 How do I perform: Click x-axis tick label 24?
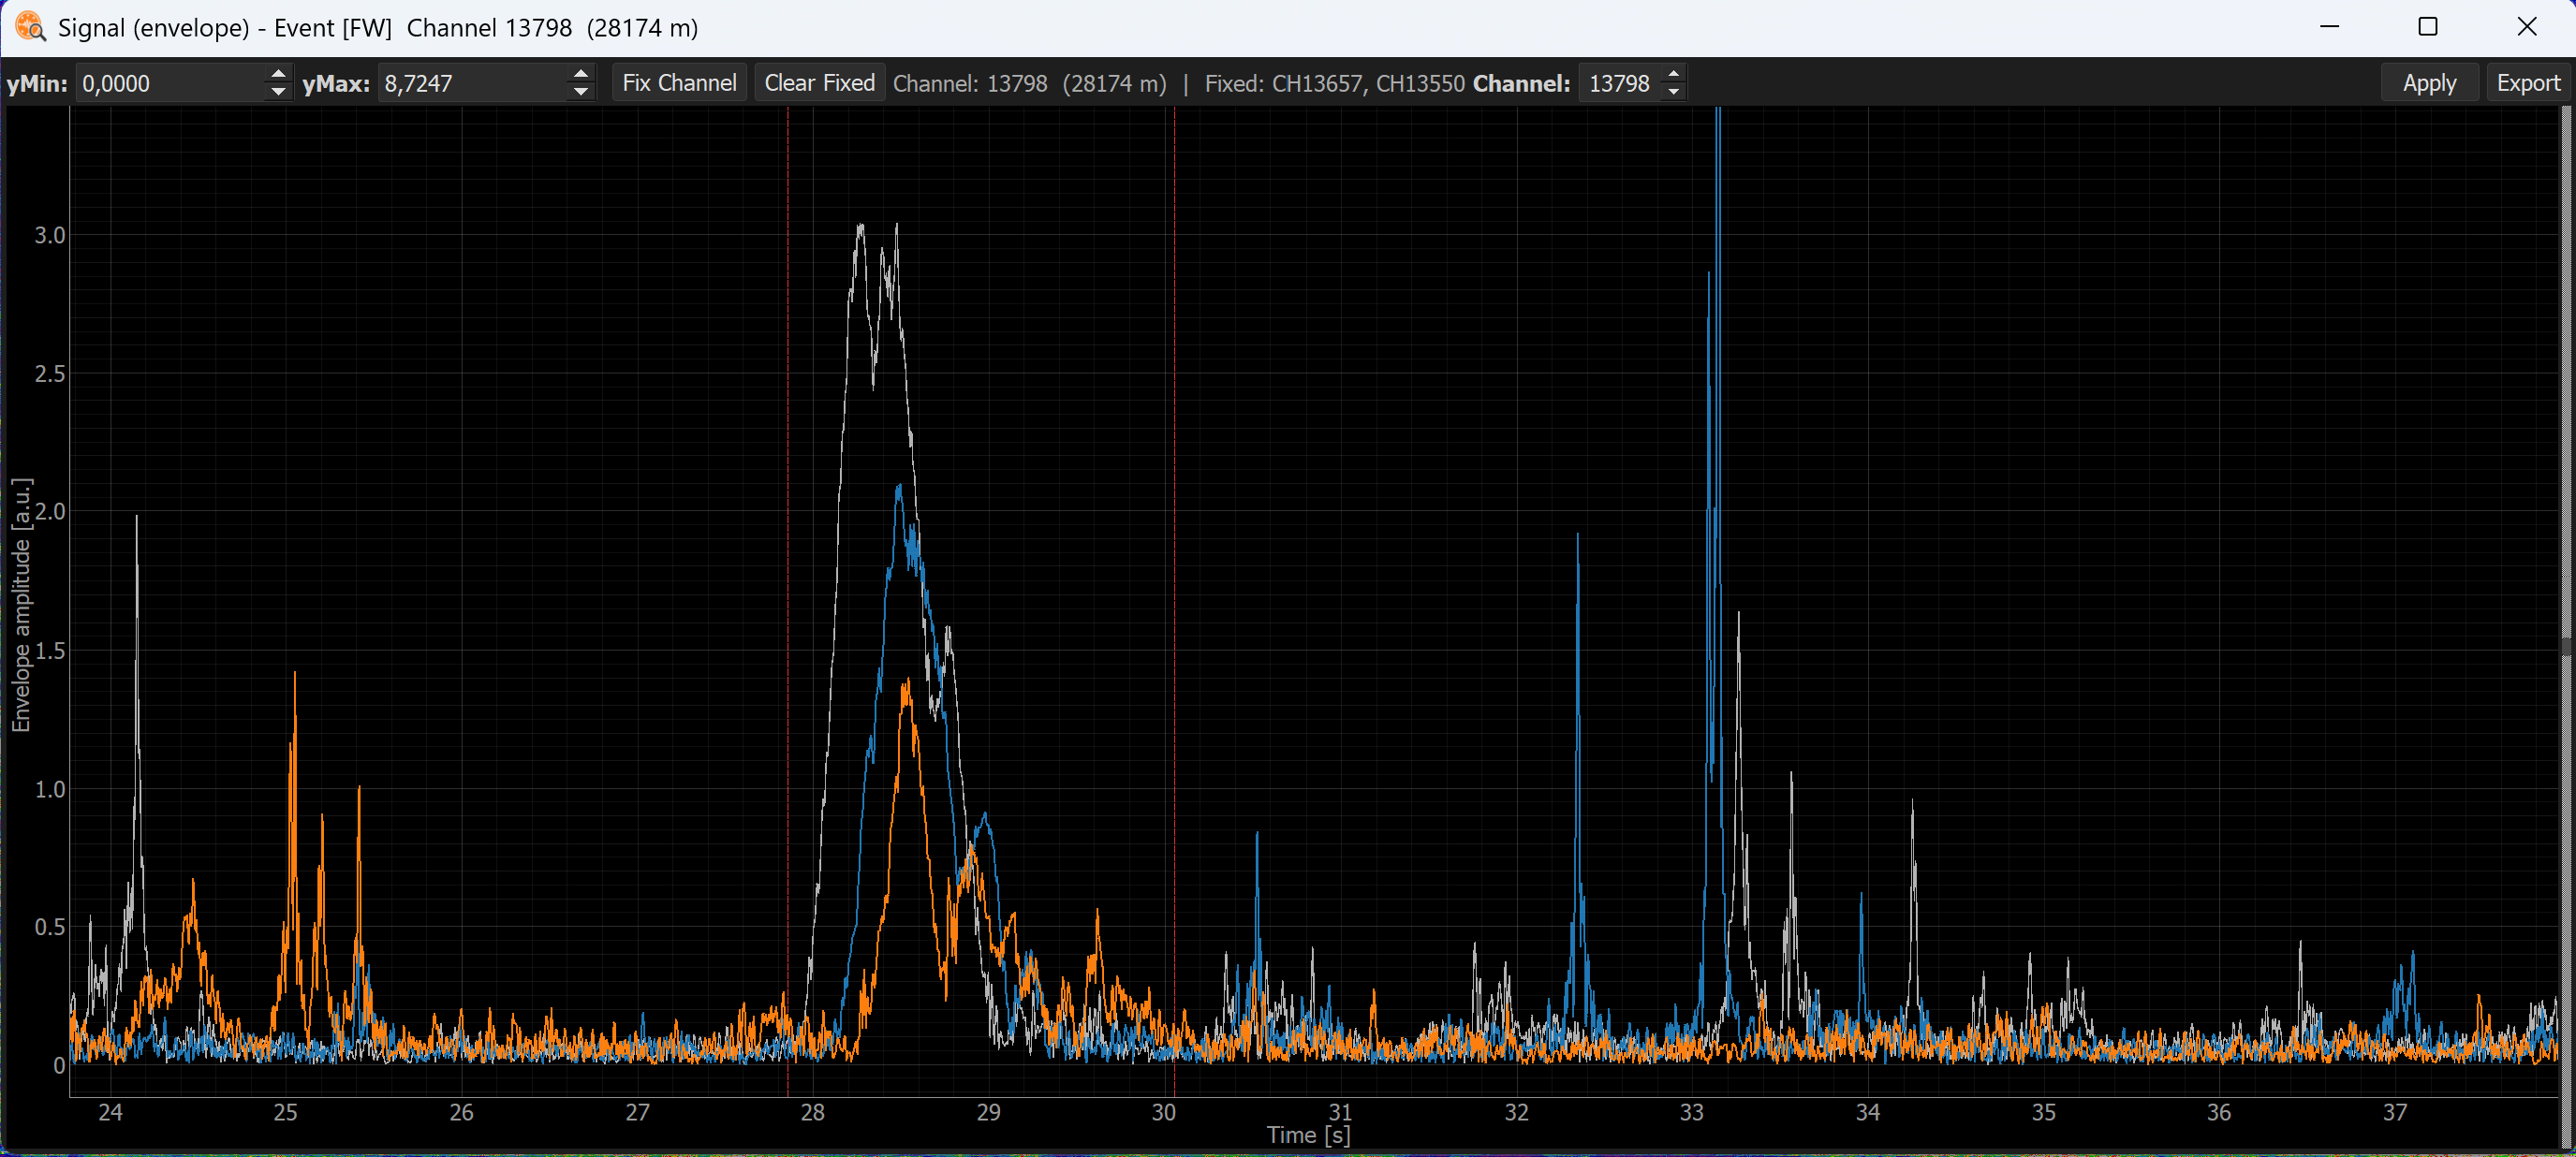(x=110, y=1112)
